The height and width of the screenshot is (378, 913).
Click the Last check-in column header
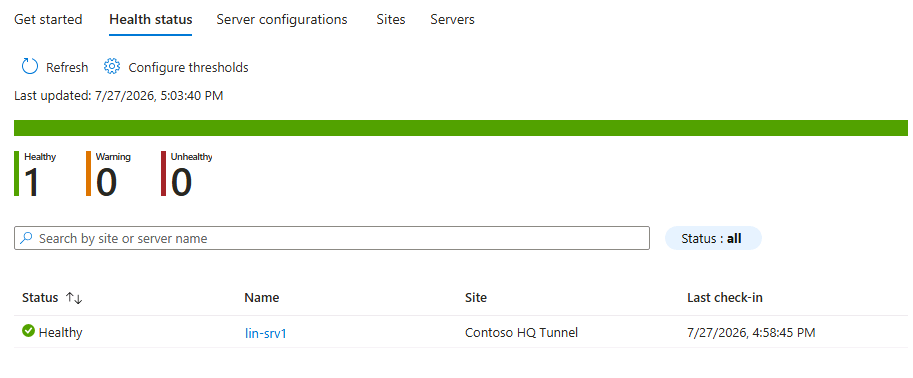[x=725, y=298]
